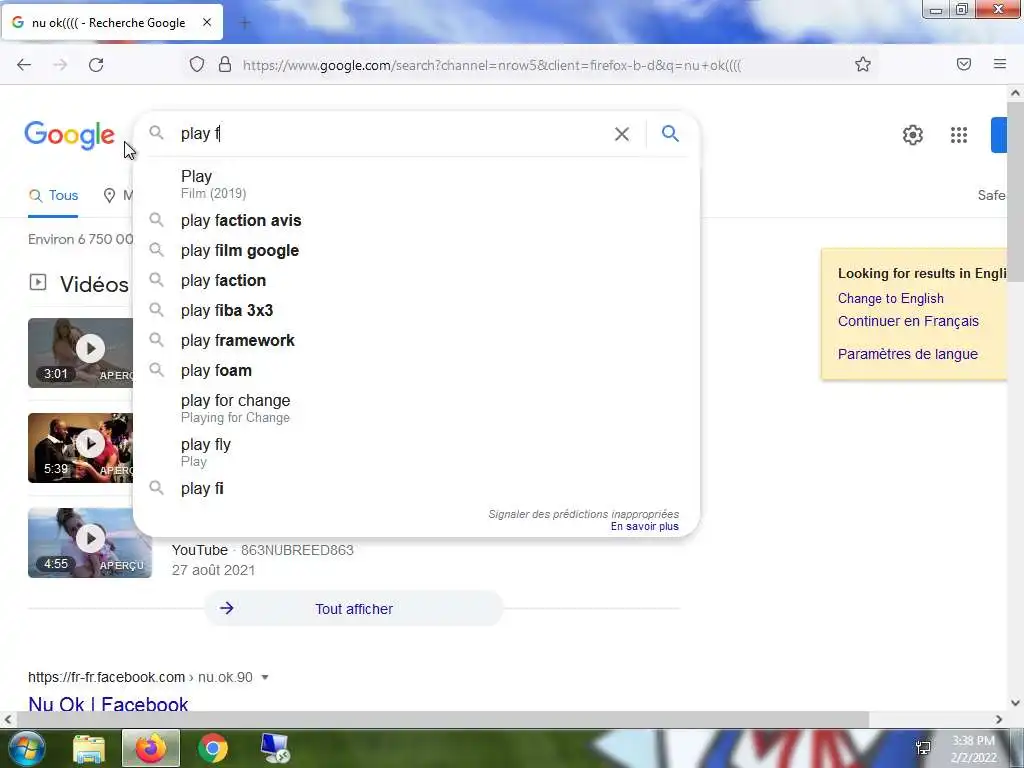
Task: Pick 'play for change' suggestion
Action: point(417,408)
